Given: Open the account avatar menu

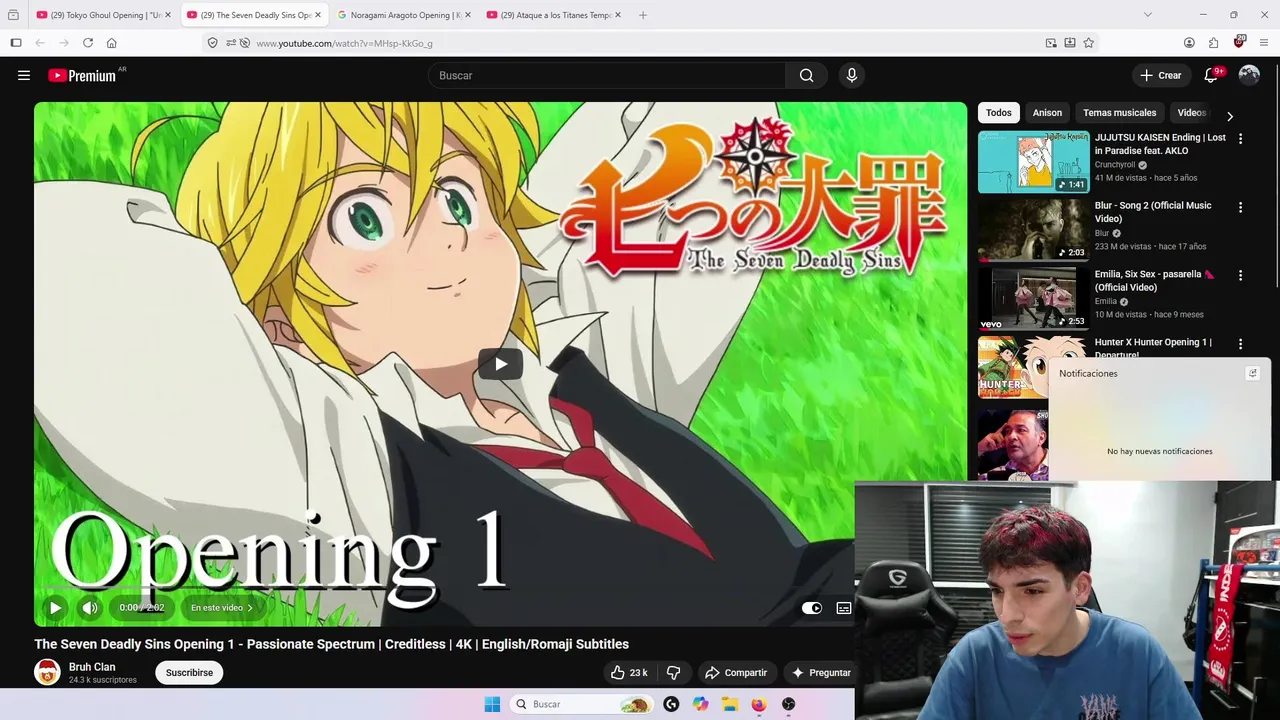Looking at the screenshot, I should [1249, 75].
